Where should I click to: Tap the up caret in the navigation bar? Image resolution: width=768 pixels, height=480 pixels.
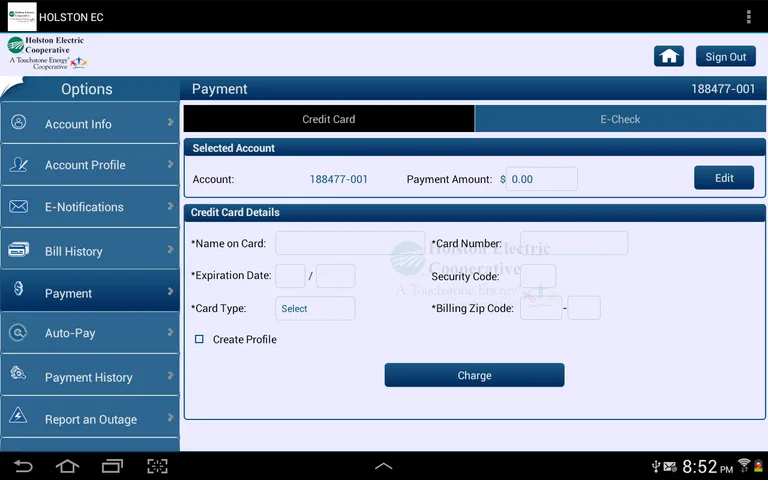click(x=384, y=466)
